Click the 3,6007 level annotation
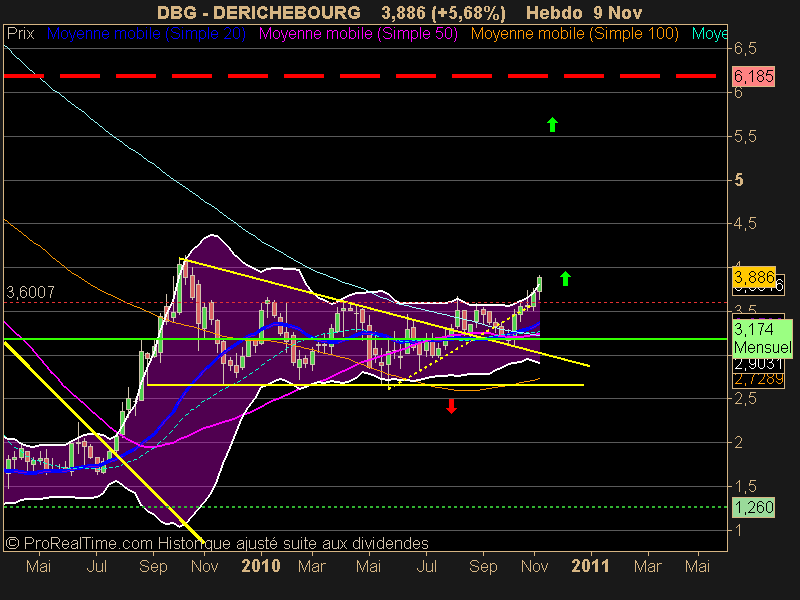The height and width of the screenshot is (600, 800). point(30,292)
